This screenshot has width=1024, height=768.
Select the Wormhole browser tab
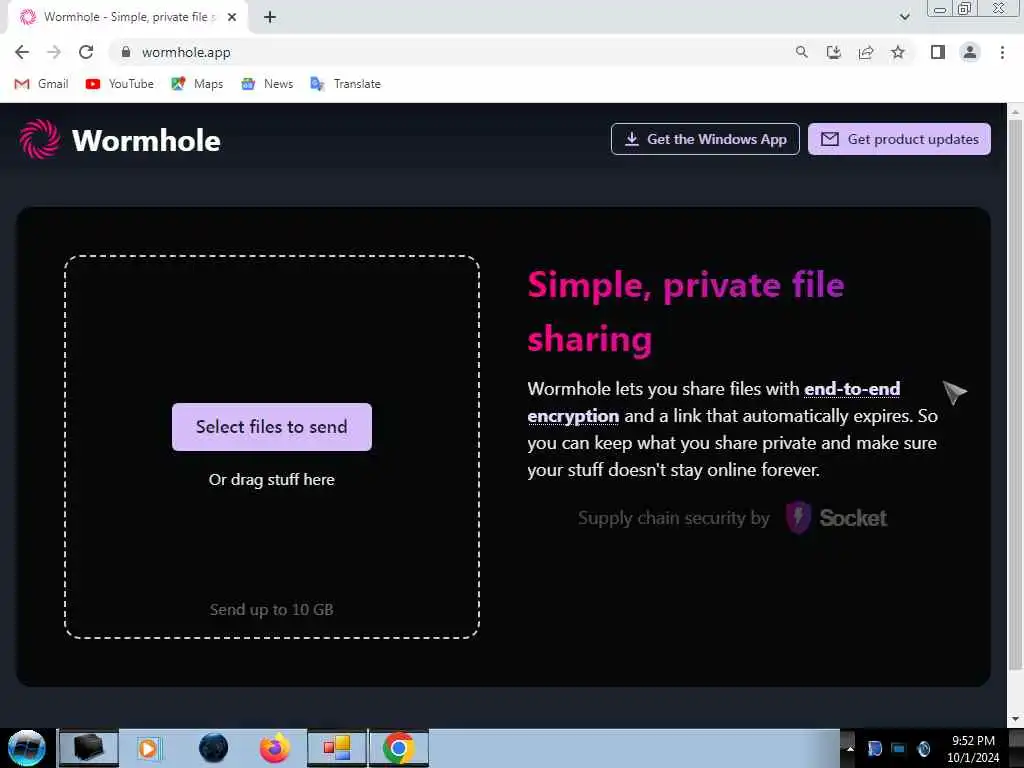coord(127,17)
